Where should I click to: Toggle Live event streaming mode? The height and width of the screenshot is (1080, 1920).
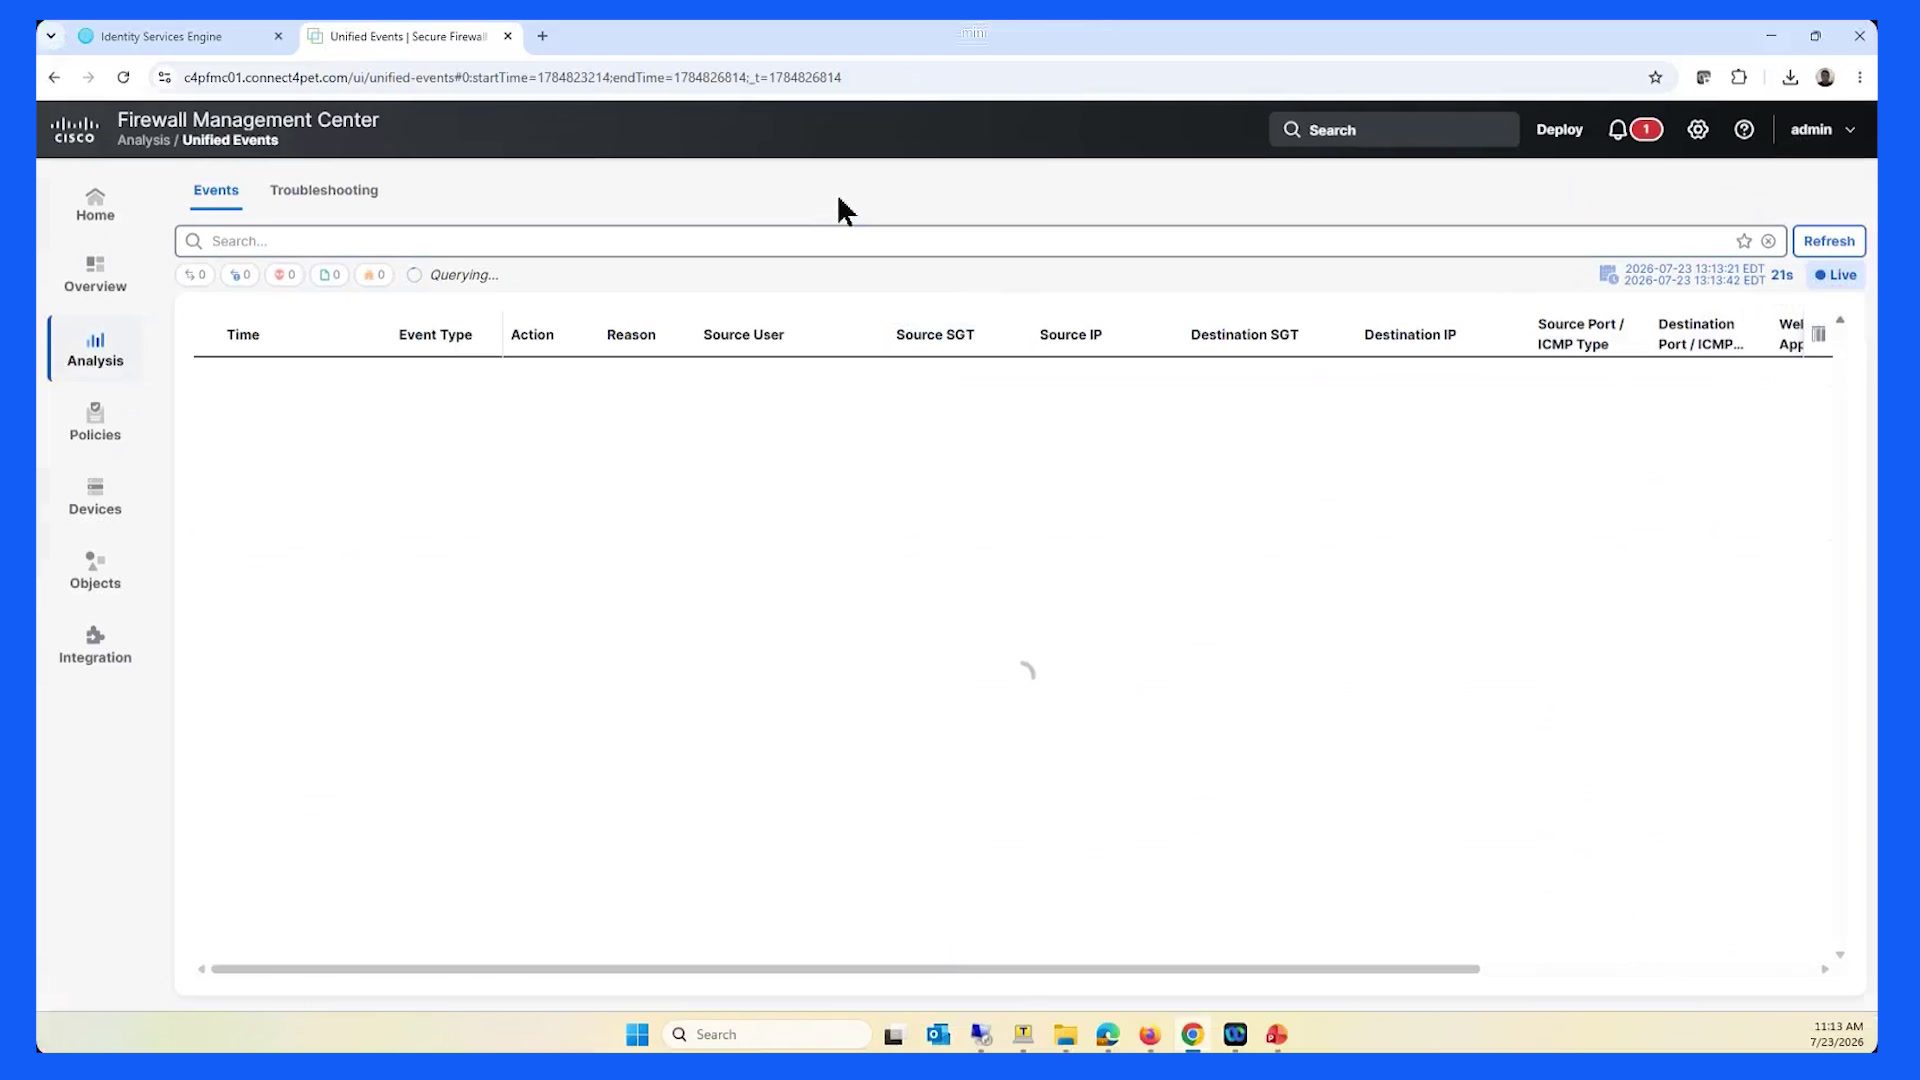click(1836, 275)
